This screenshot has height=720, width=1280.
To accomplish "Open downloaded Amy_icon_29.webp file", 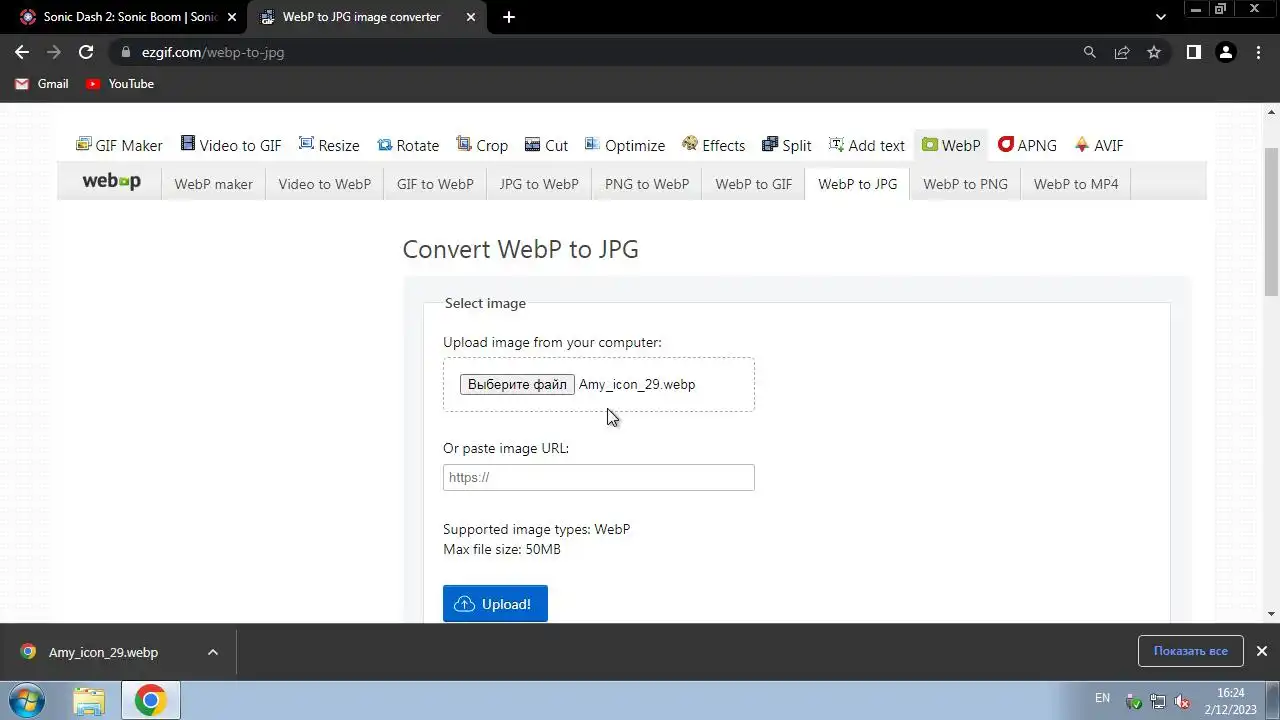I will 103,652.
